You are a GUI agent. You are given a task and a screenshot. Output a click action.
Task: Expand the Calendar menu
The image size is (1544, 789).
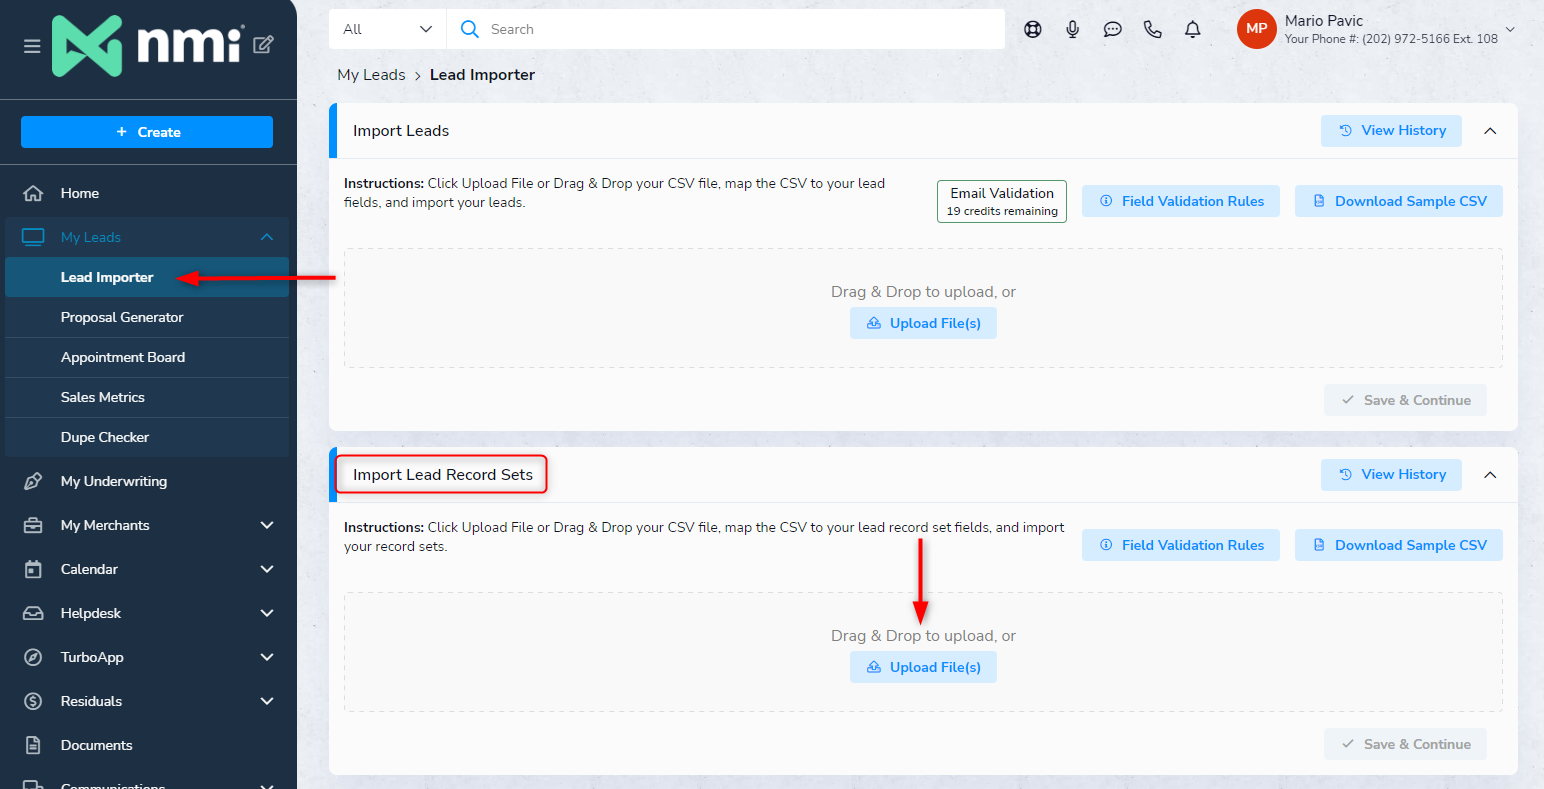coord(267,569)
